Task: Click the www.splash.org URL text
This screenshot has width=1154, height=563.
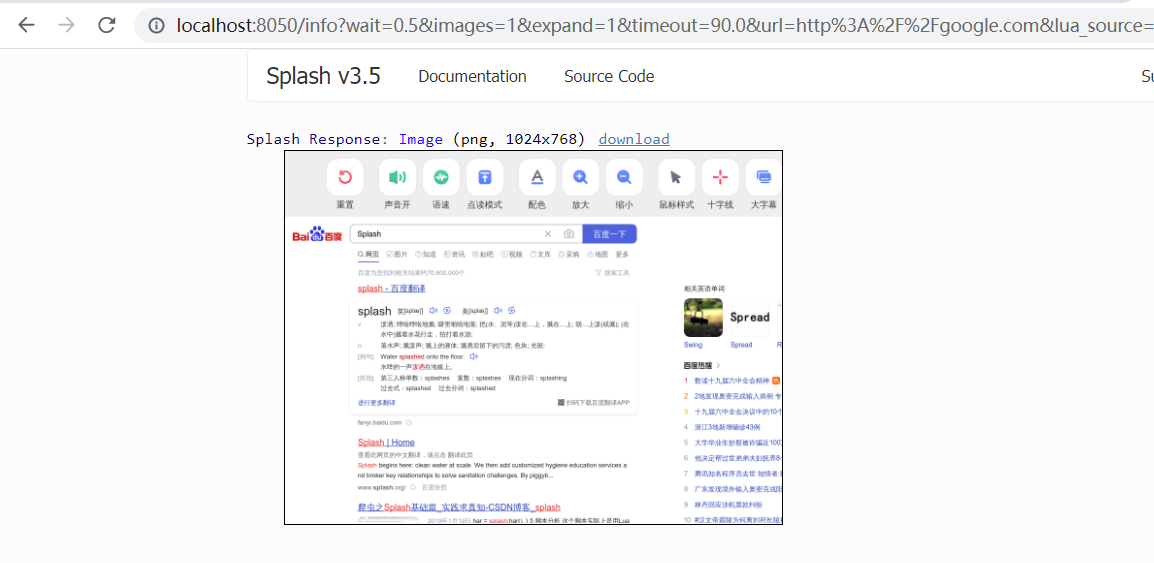Action: [x=382, y=487]
